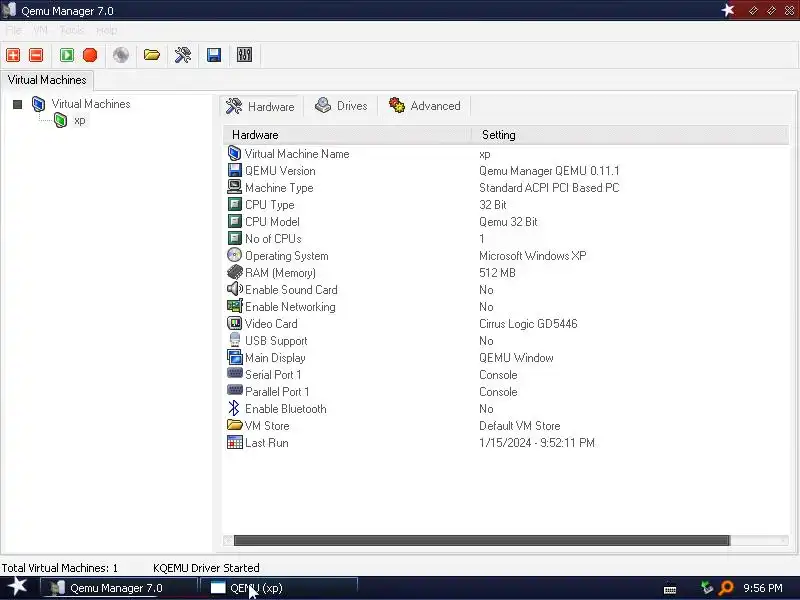Switch to the Hardware tab
800x600 pixels.
pyautogui.click(x=260, y=106)
